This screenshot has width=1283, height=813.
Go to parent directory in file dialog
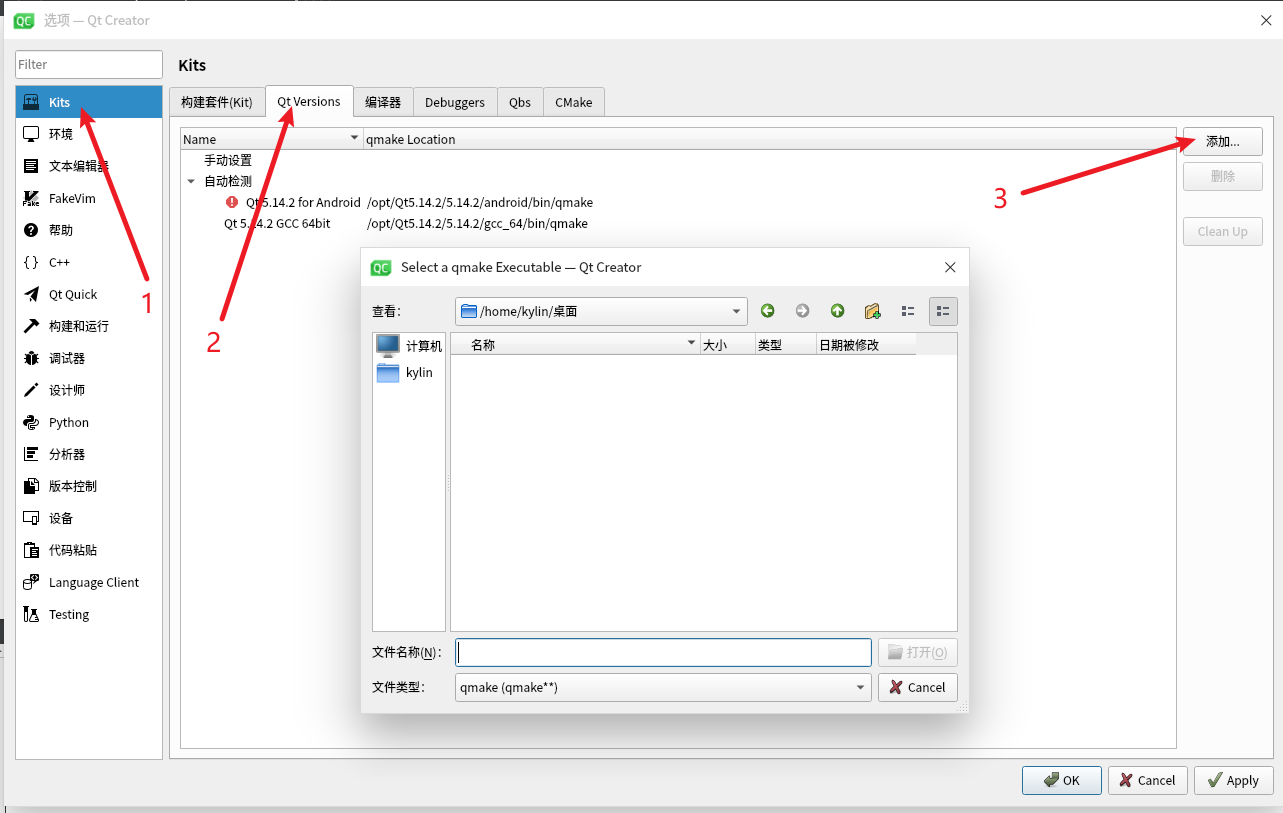pyautogui.click(x=837, y=311)
